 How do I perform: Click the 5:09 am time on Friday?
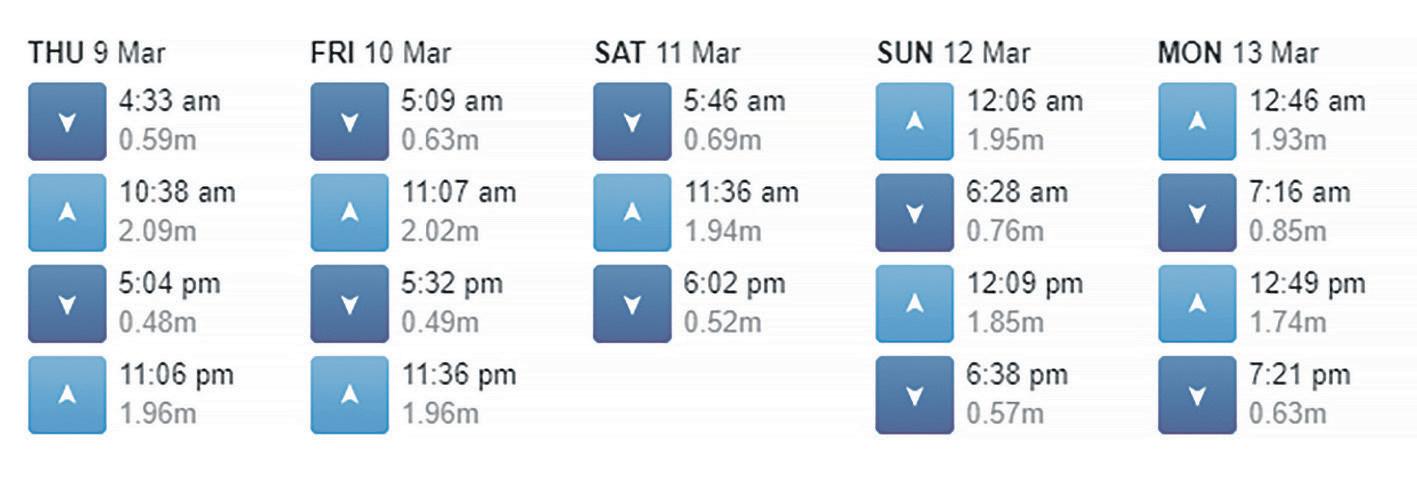tap(452, 101)
